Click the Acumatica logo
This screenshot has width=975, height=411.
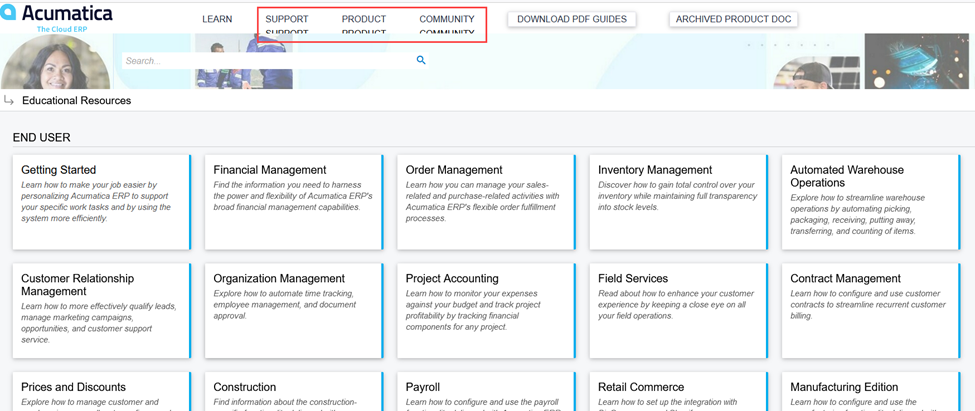[x=57, y=17]
